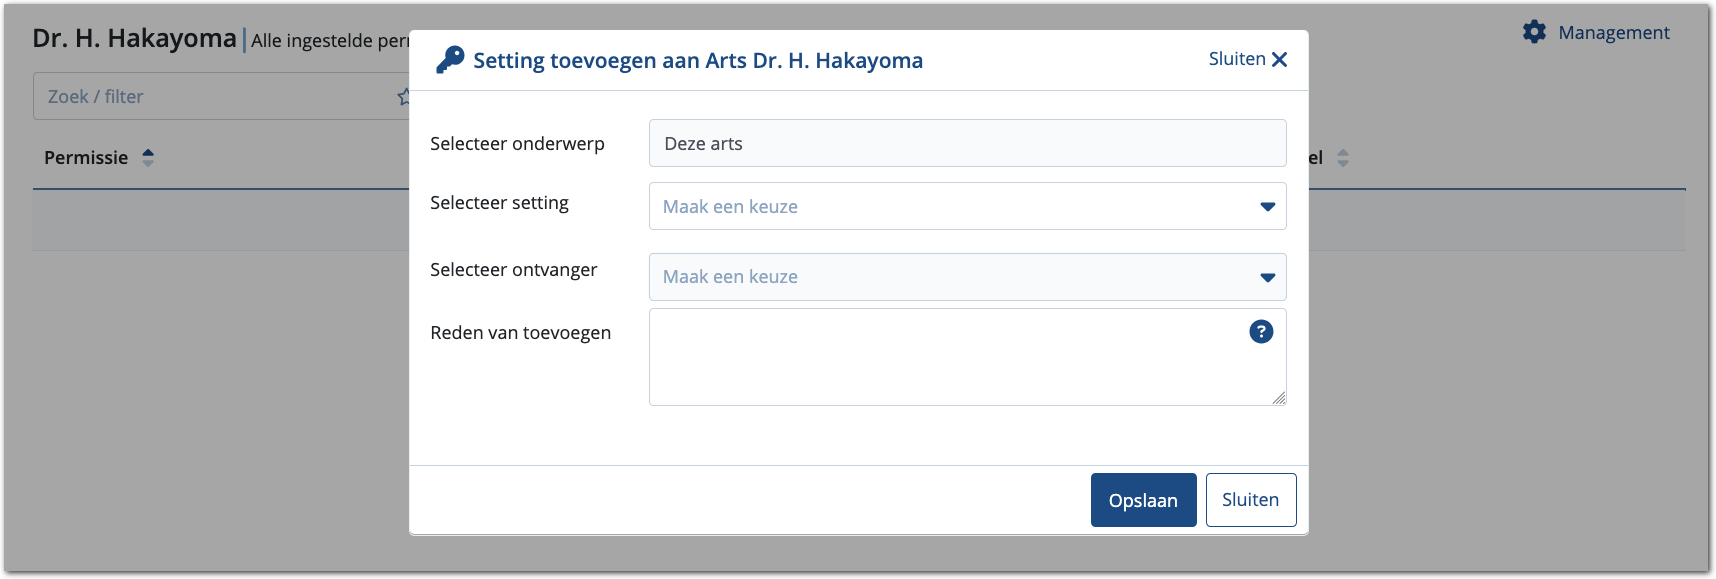The image size is (1716, 579).
Task: Click the star icon in the filter box
Action: click(404, 97)
